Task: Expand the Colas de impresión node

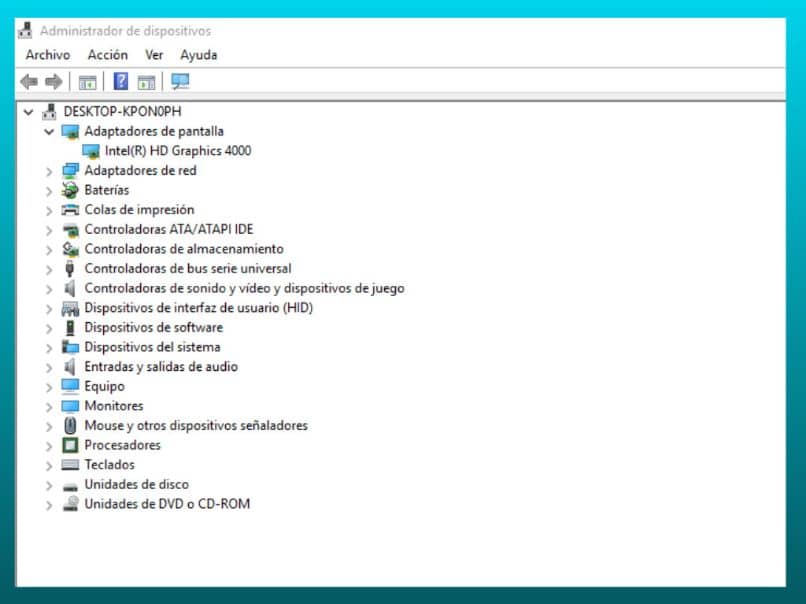Action: pyautogui.click(x=49, y=211)
